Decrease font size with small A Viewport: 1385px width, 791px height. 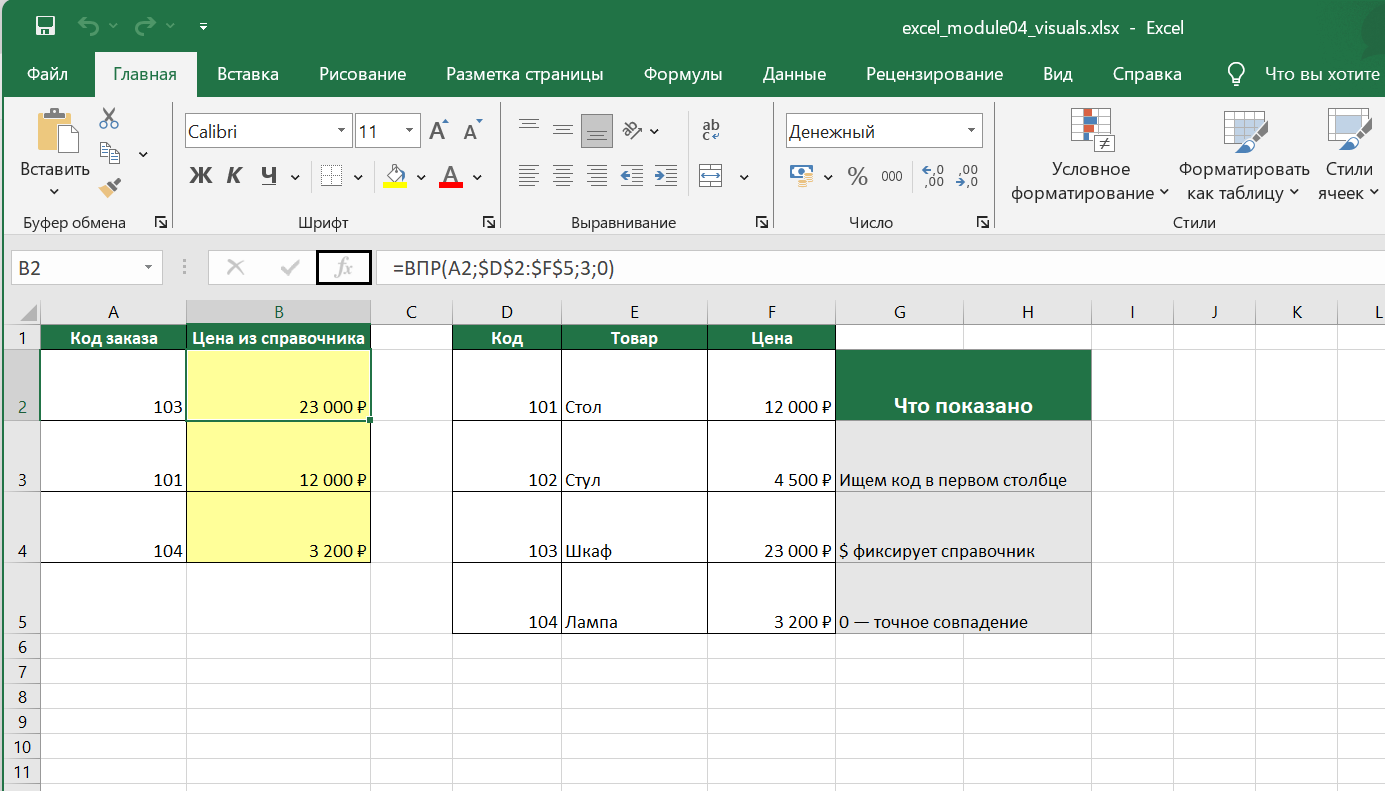coord(472,131)
